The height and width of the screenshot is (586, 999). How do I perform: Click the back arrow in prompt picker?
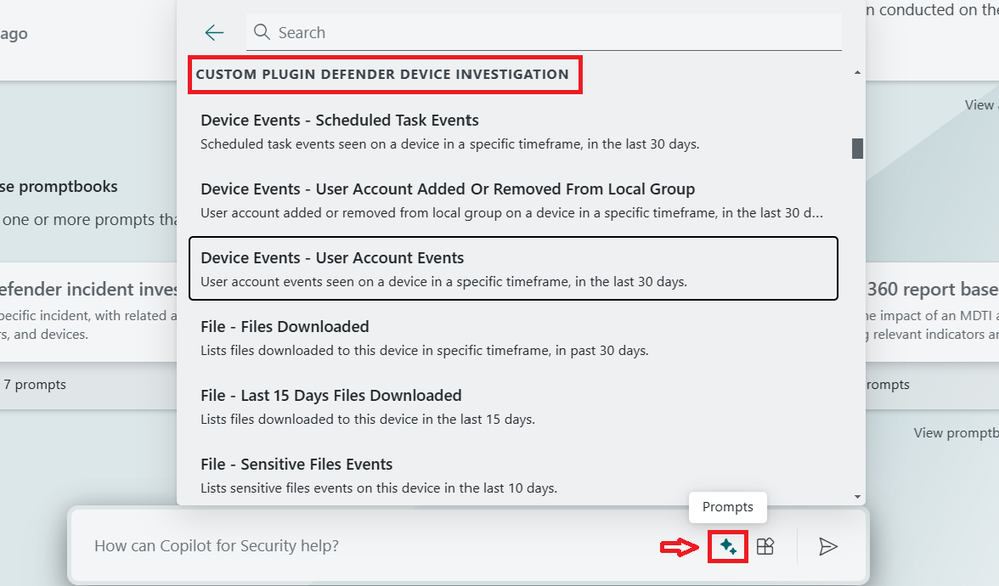click(x=214, y=32)
